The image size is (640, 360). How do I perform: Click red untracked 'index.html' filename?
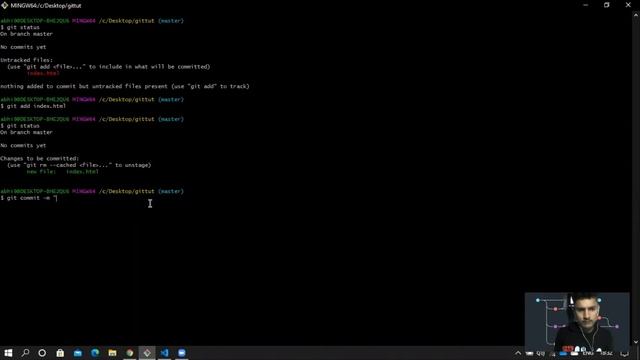[x=43, y=73]
